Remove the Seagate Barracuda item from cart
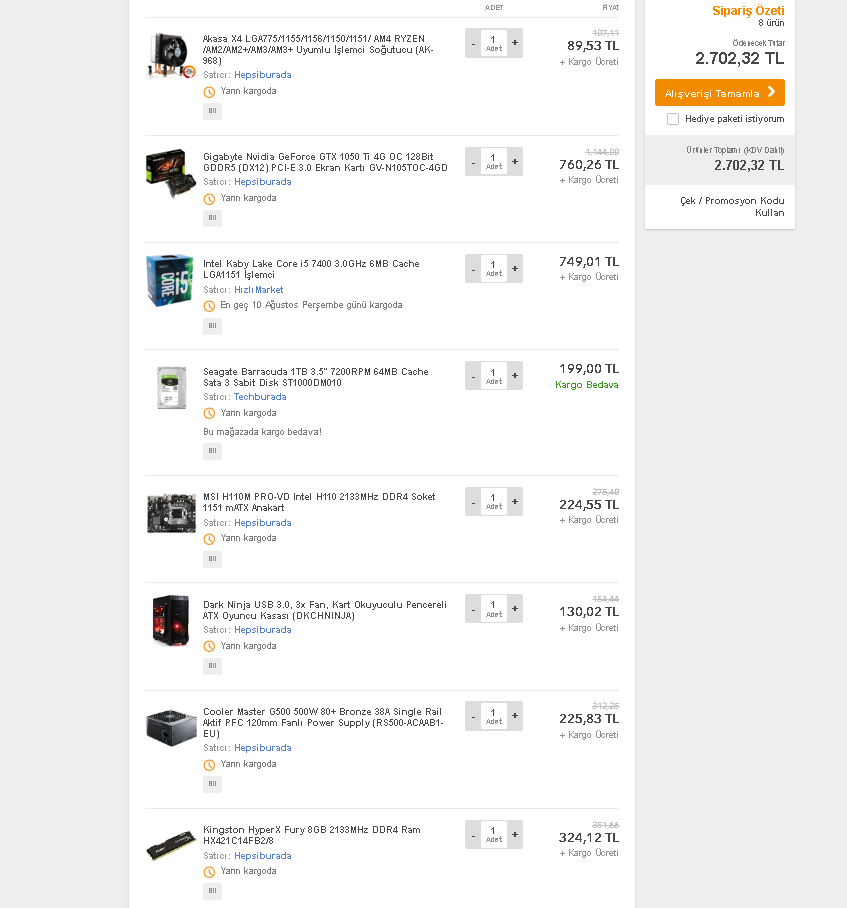This screenshot has height=908, width=847. (212, 451)
